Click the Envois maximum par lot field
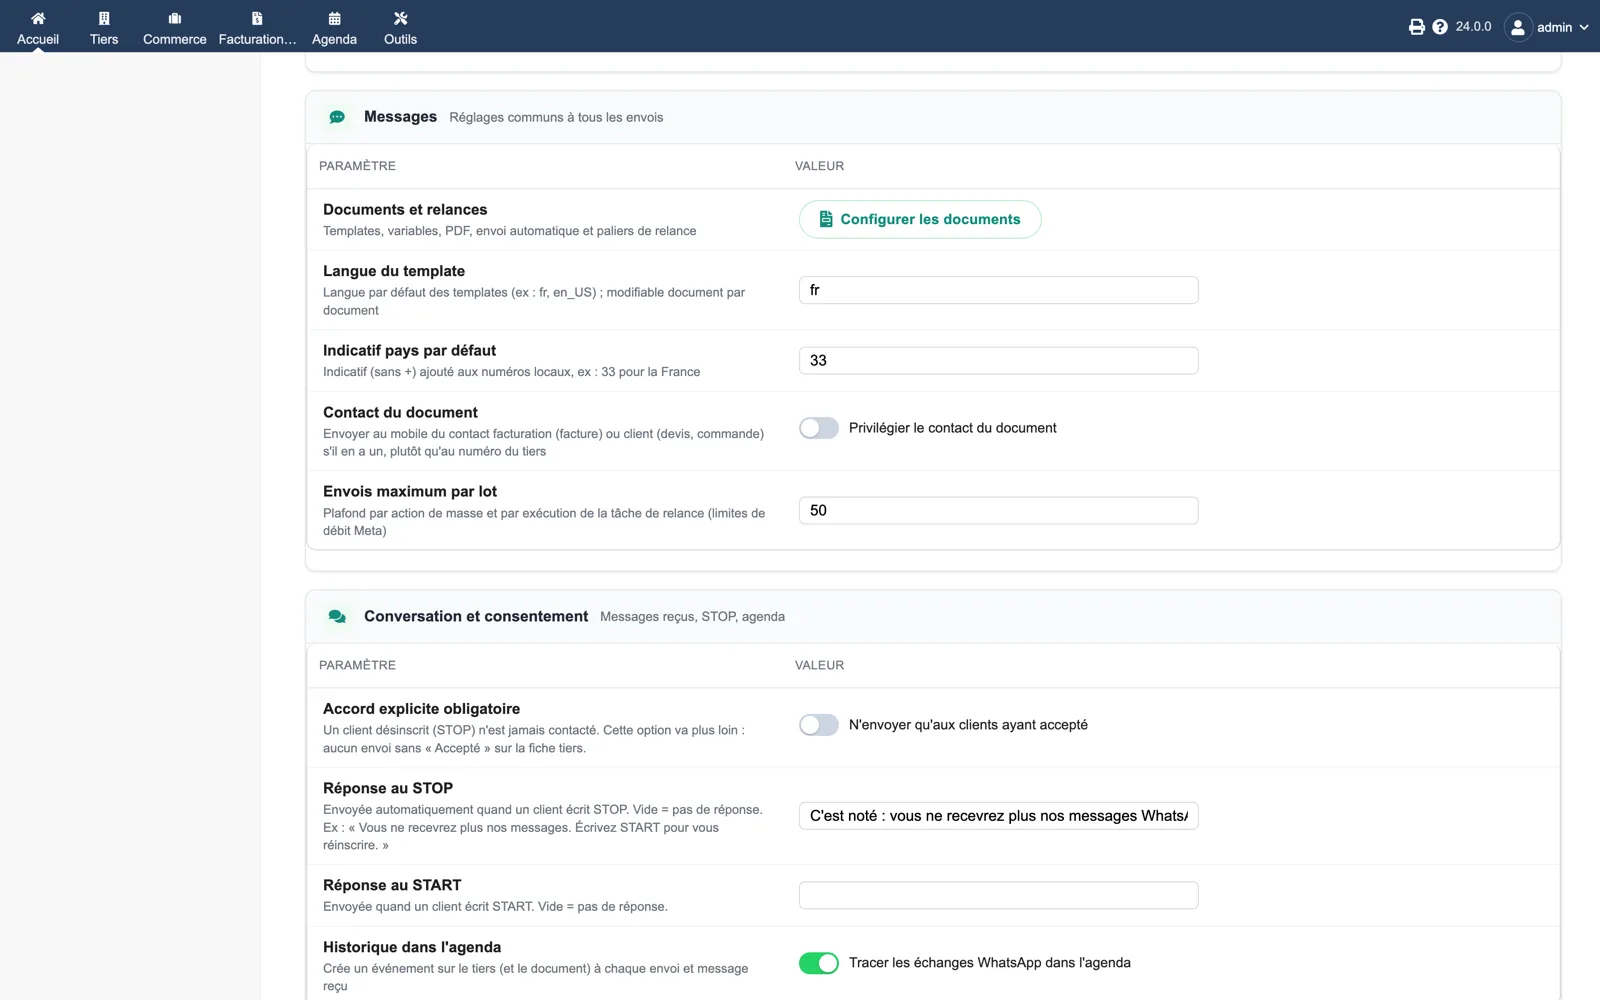The height and width of the screenshot is (1000, 1600). click(x=998, y=510)
